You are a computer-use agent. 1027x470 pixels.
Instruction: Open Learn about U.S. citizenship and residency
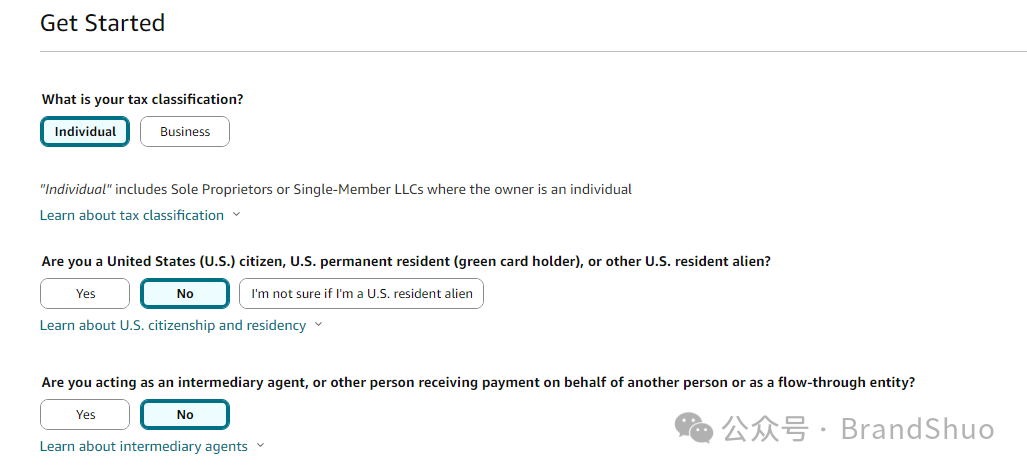(x=173, y=325)
